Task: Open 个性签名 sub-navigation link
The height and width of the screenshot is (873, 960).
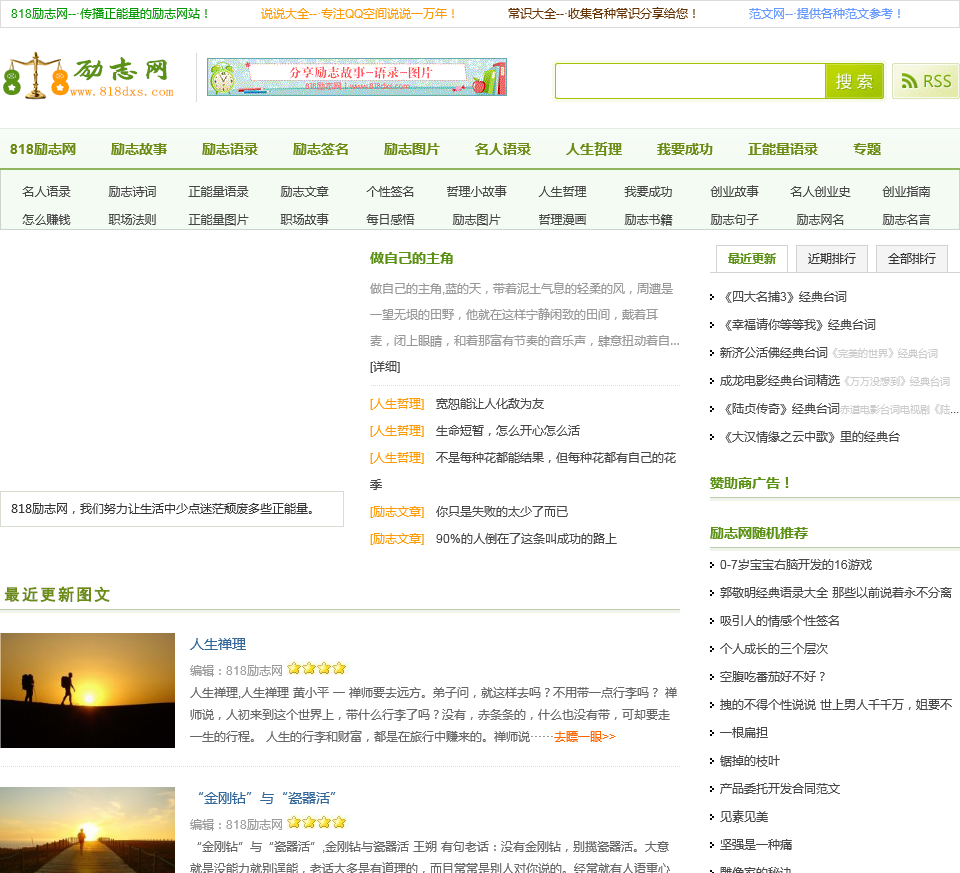Action: coord(390,192)
